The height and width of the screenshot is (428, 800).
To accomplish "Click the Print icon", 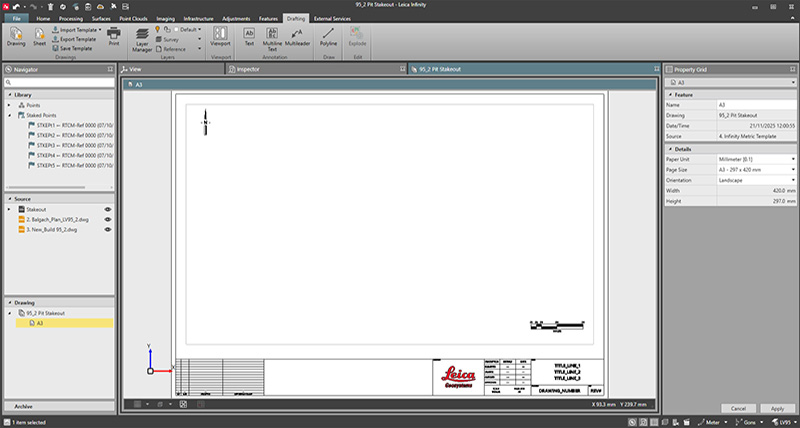I will pyautogui.click(x=114, y=37).
